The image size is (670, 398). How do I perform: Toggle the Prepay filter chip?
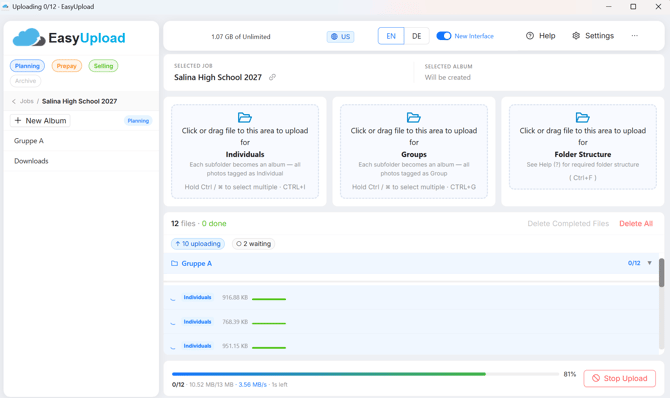click(67, 66)
